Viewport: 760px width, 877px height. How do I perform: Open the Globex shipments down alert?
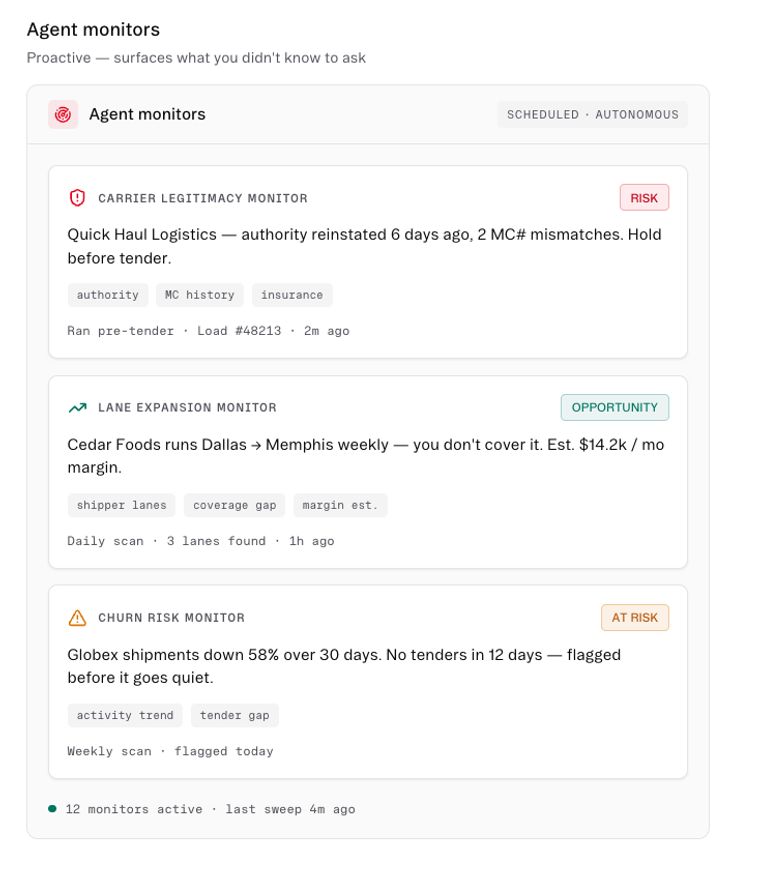(368, 682)
